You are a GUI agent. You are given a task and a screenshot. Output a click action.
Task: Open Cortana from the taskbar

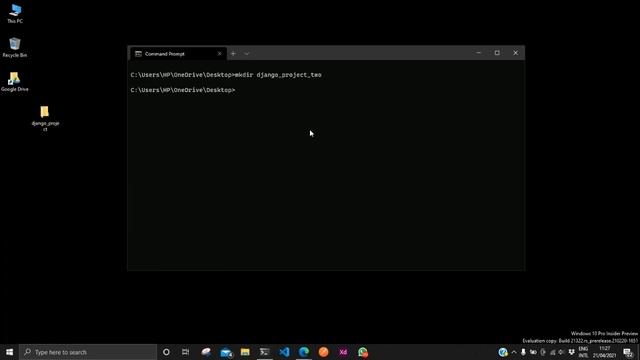[166, 352]
